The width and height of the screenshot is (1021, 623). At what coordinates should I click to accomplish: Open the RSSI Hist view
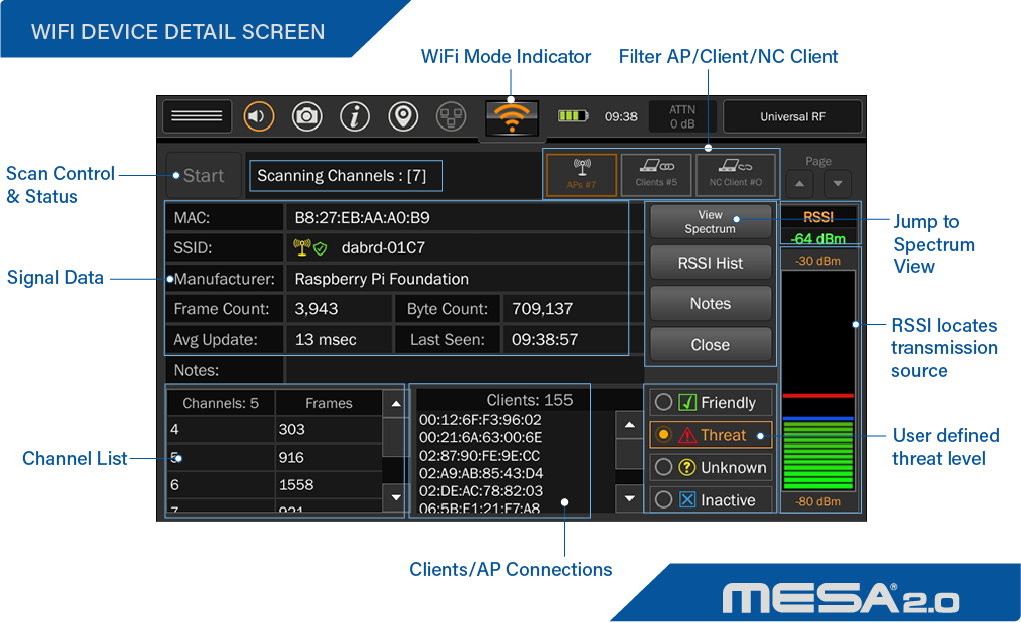click(x=710, y=264)
